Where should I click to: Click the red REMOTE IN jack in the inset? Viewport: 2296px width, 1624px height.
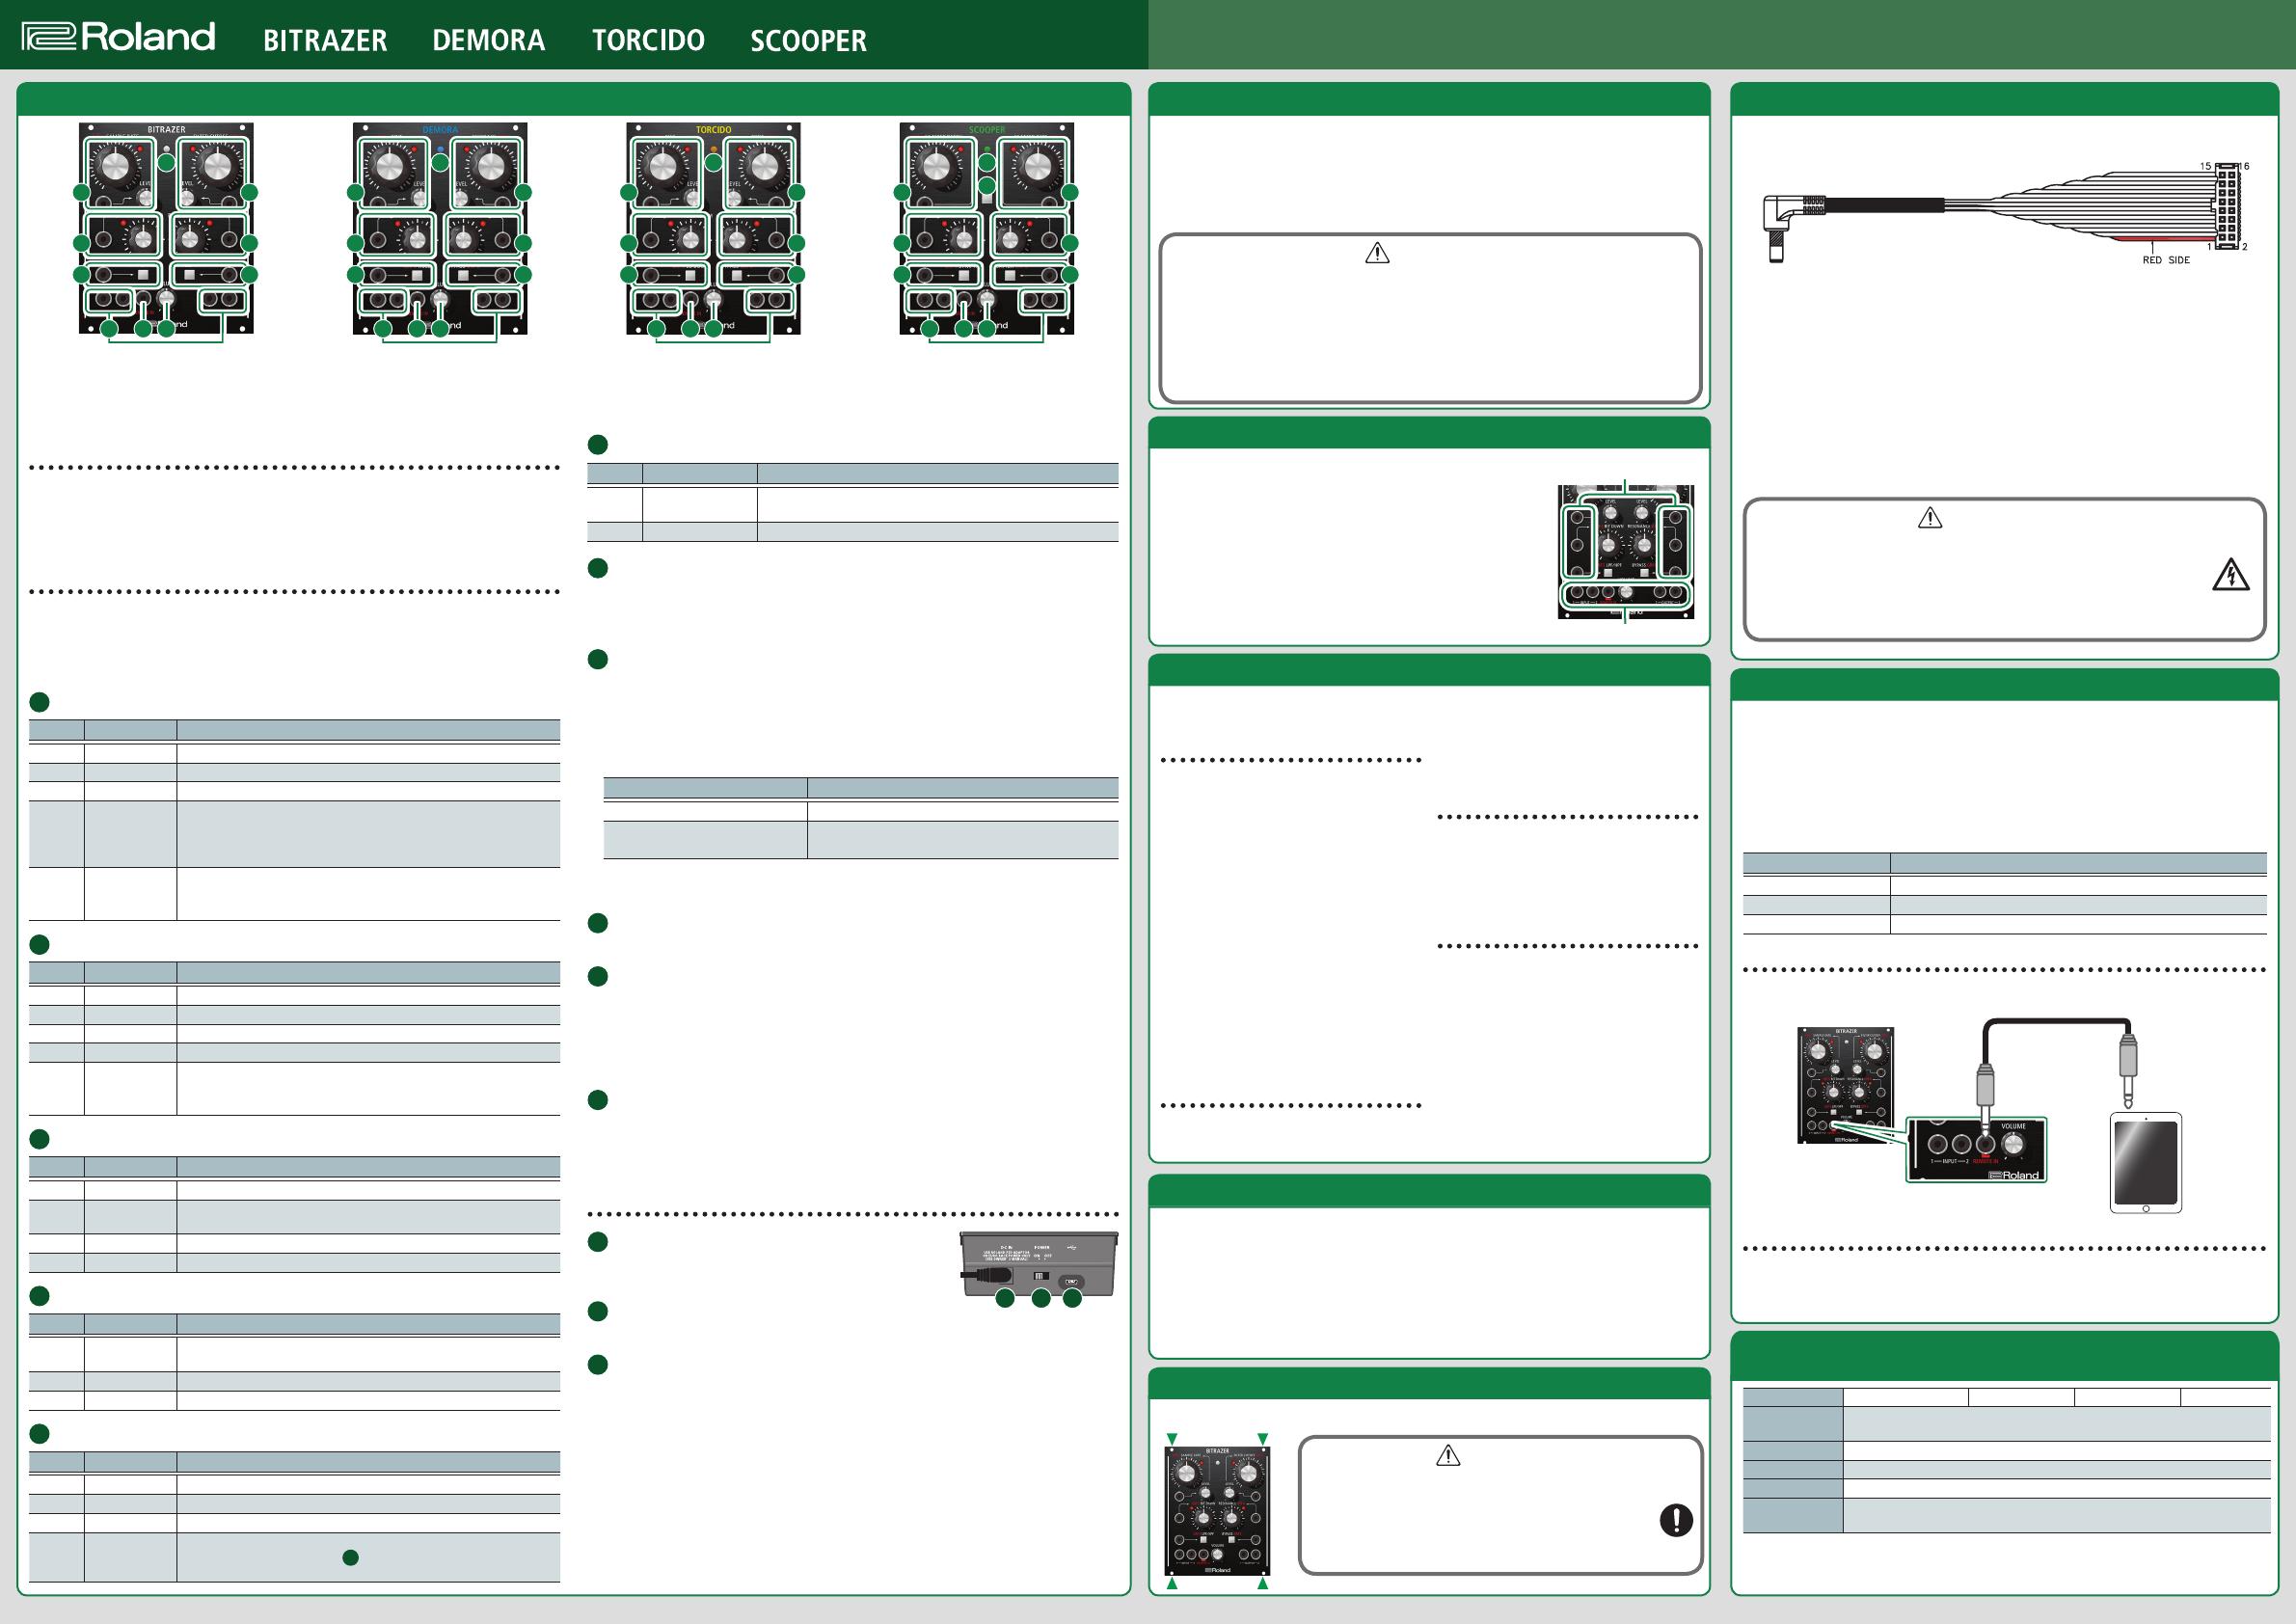(x=1986, y=1144)
